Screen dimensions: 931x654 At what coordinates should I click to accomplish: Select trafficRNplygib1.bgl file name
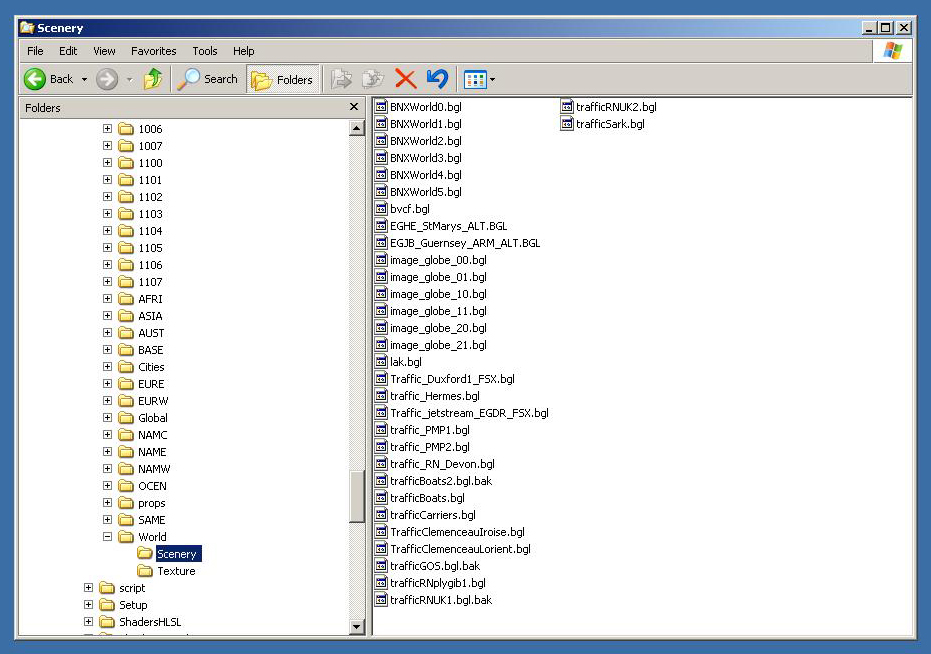tap(438, 583)
